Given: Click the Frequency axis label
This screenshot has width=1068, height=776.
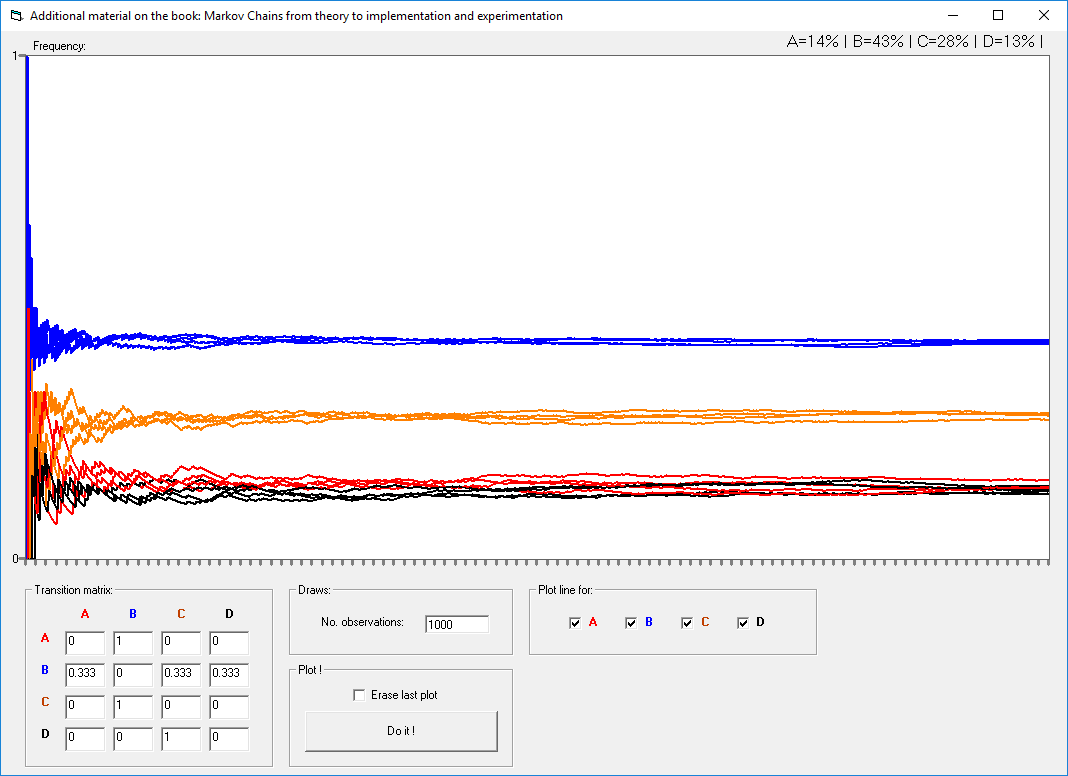Looking at the screenshot, I should click(60, 45).
